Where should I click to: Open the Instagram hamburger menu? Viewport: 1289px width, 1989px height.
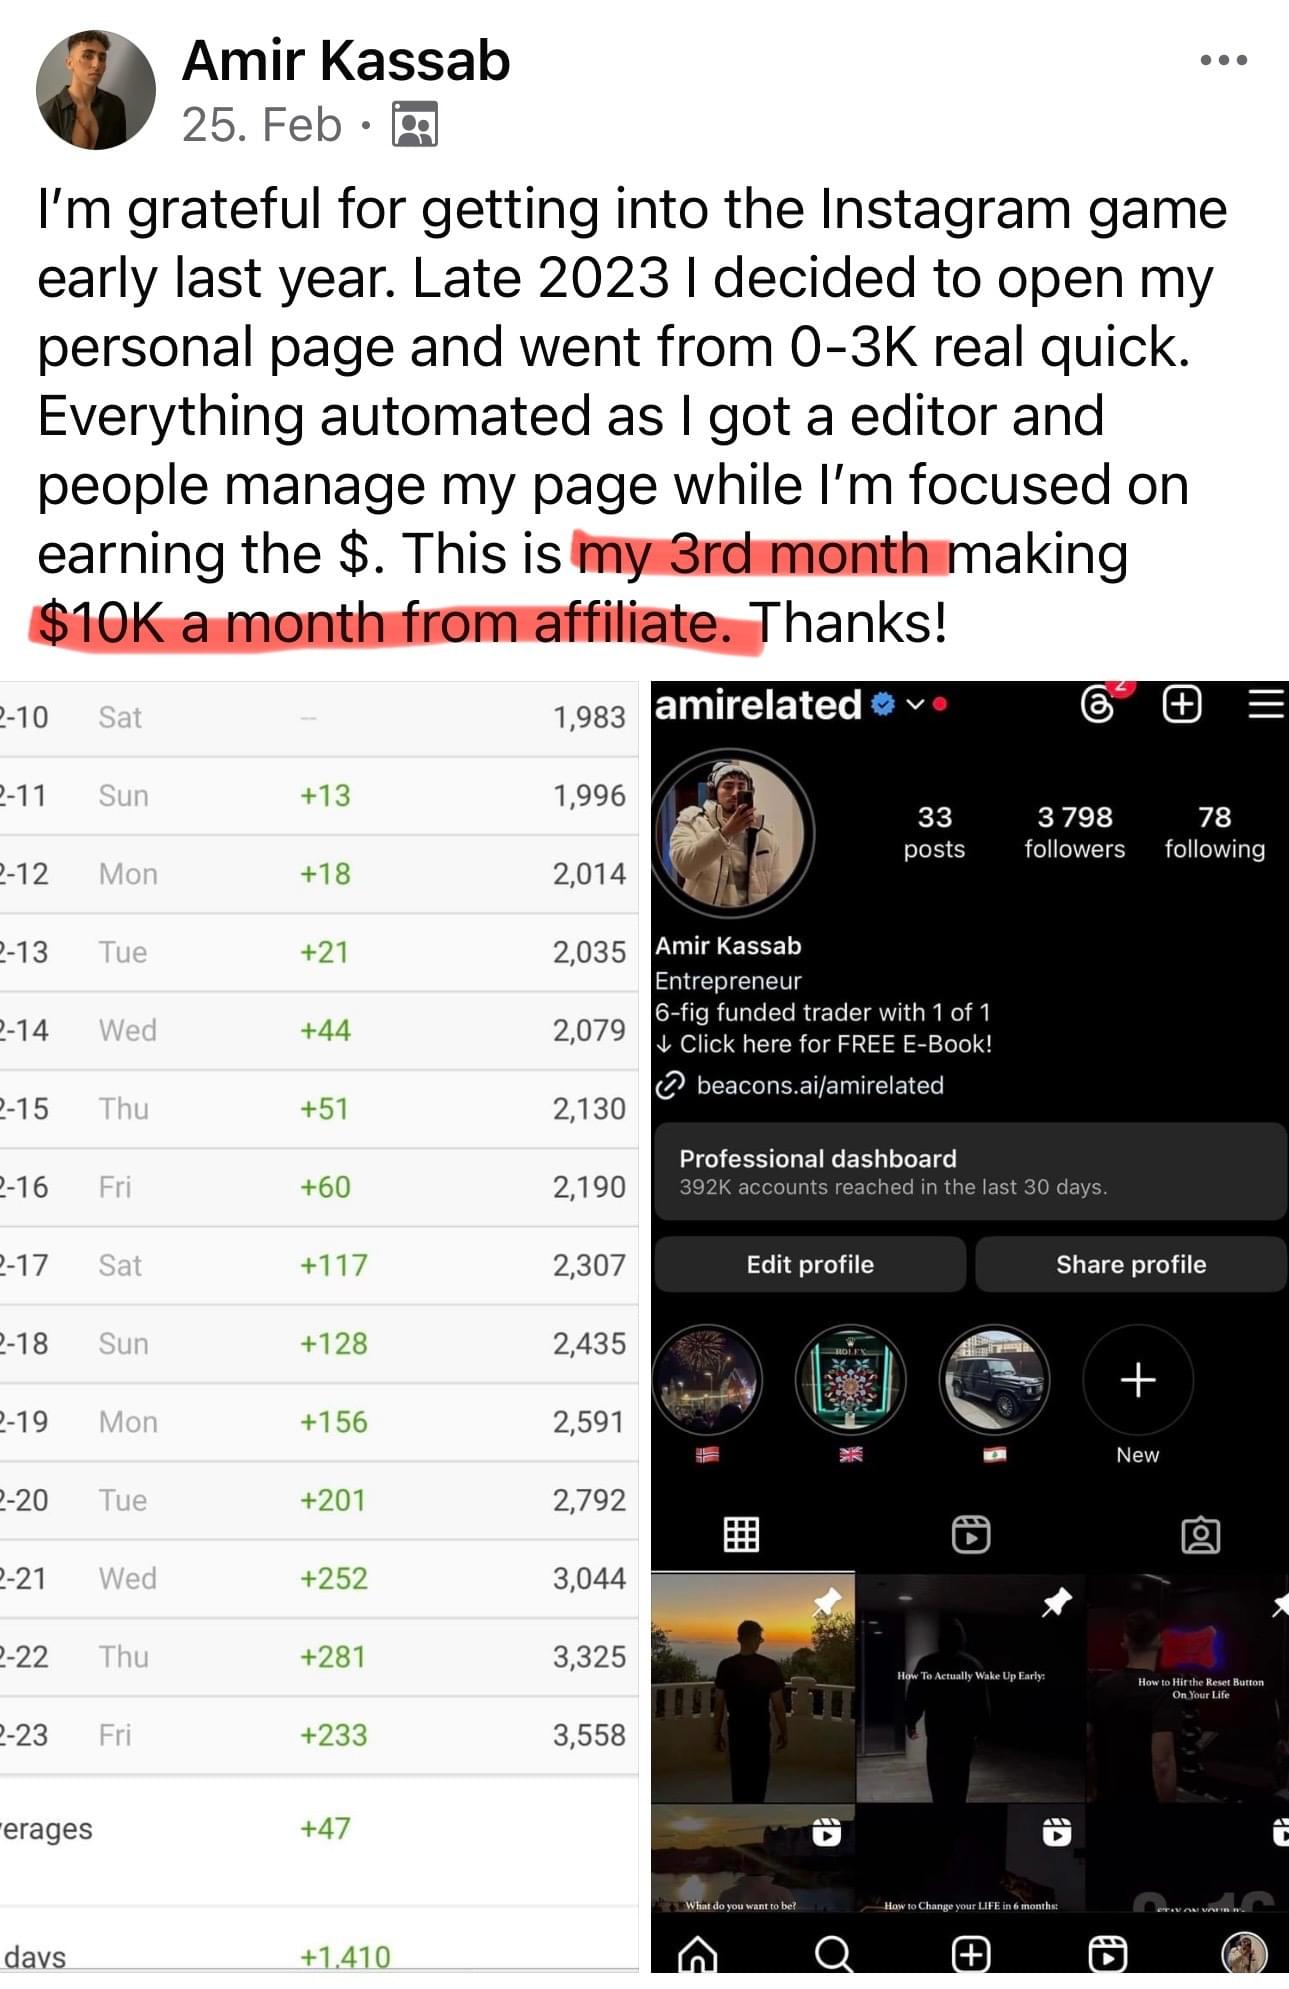coord(1266,704)
